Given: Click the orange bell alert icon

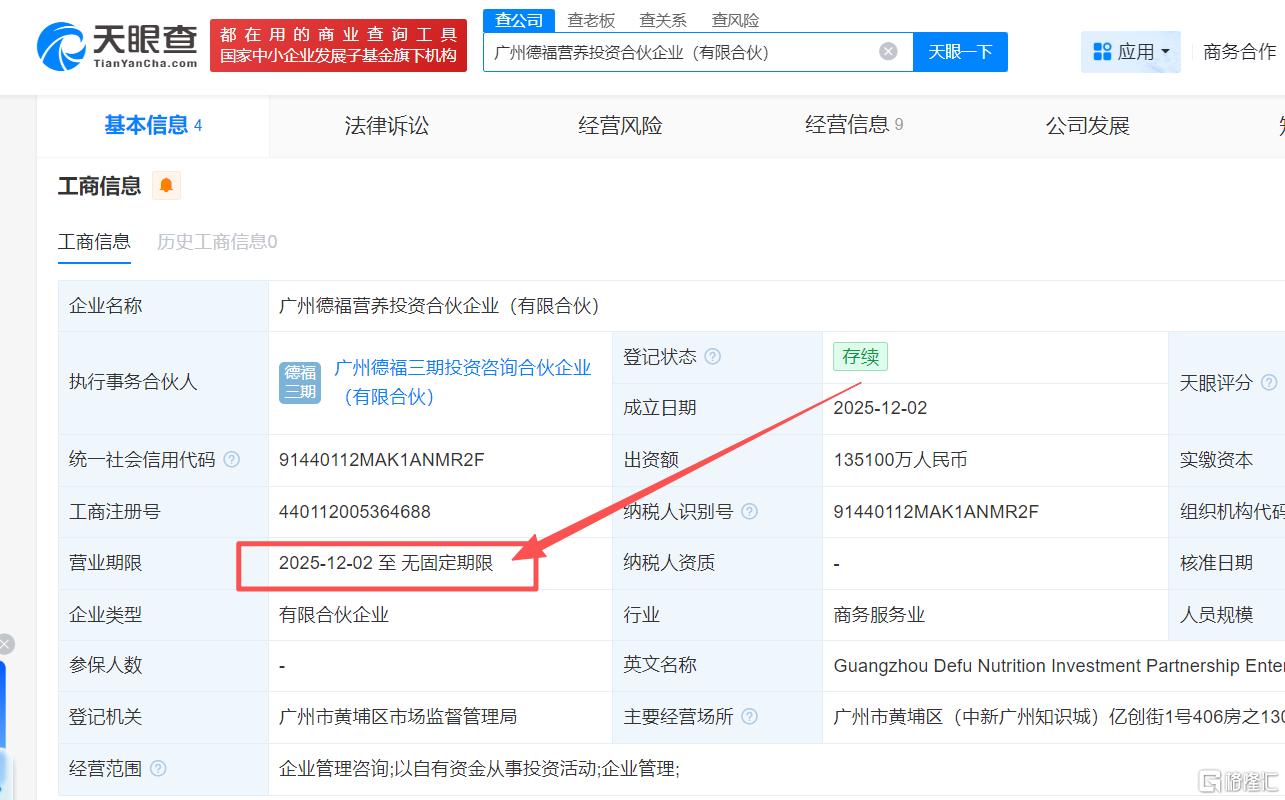Looking at the screenshot, I should [x=166, y=186].
